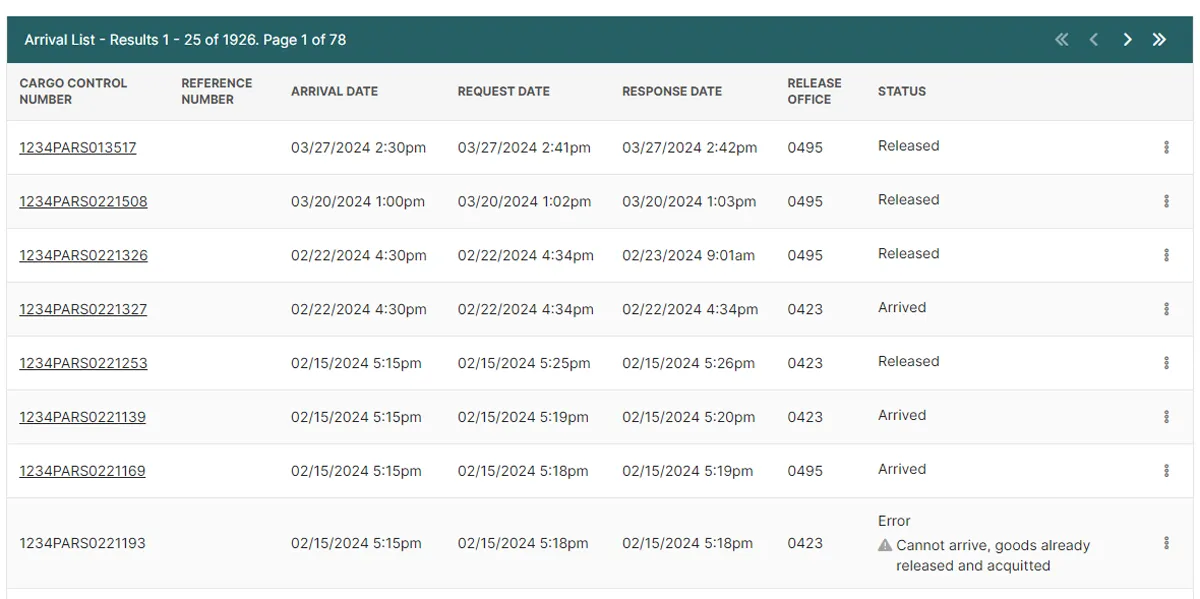Image resolution: width=1200 pixels, height=599 pixels.
Task: Go to the first page of results
Action: 1062,40
